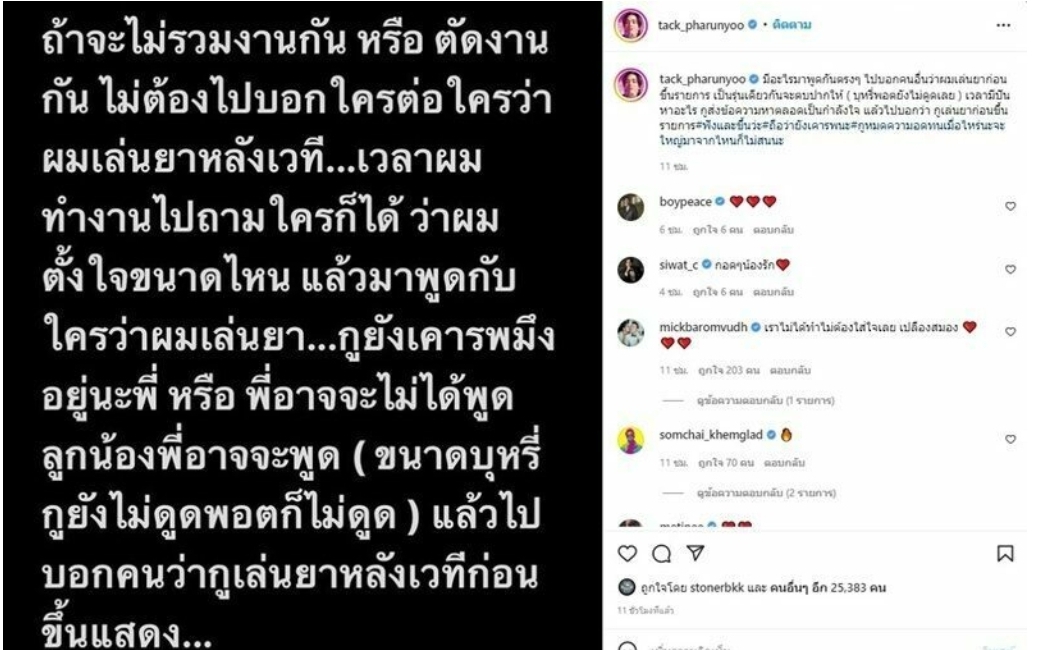Screen dimensions: 1052x650
Task: View likes count on mickbaromvudh's comment
Action: (x=729, y=370)
